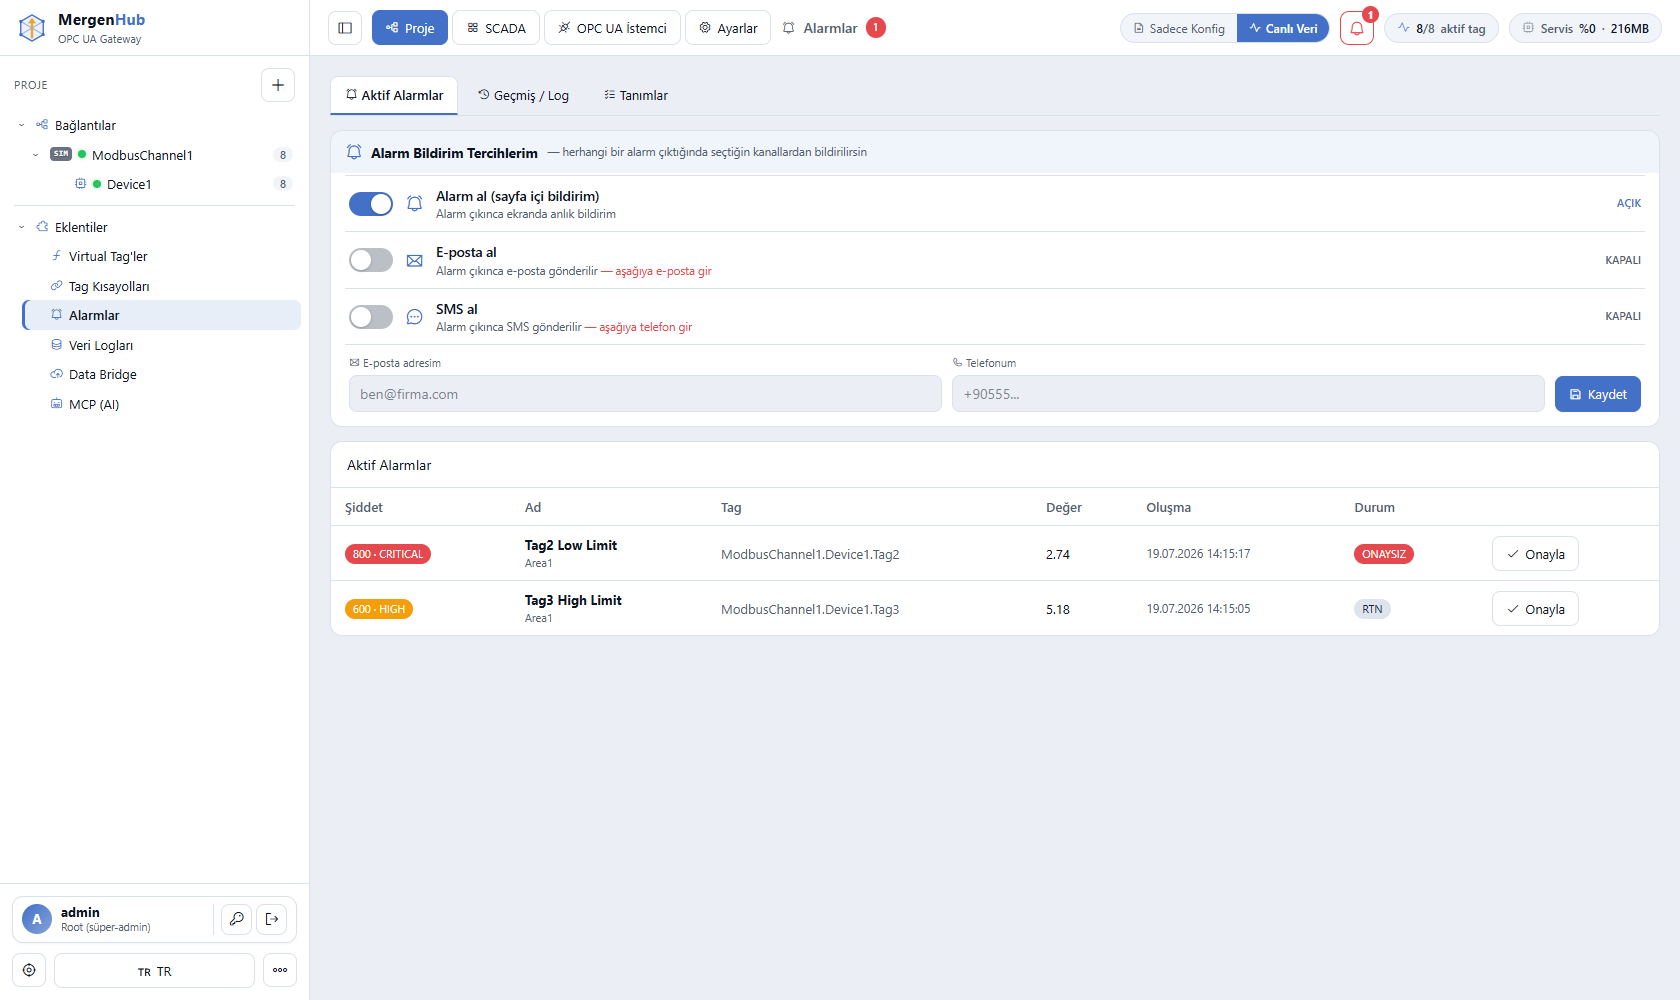This screenshot has height=1000, width=1680.
Task: Click the Oluşma column header
Action: [x=1168, y=507]
